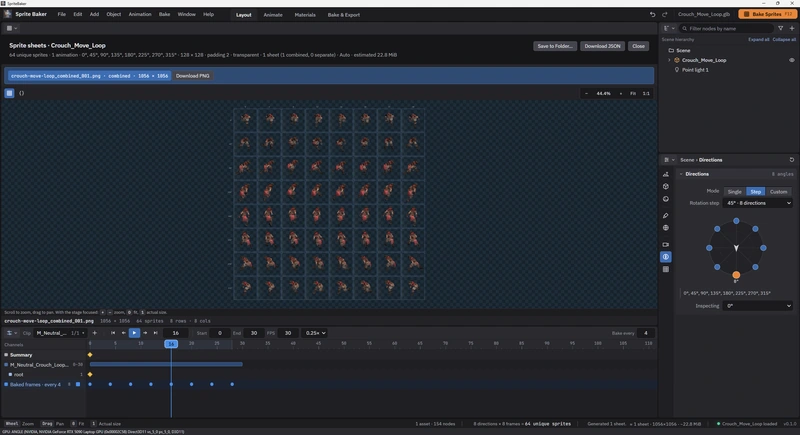Step forward one frame
The height and width of the screenshot is (435, 800).
[x=145, y=333]
